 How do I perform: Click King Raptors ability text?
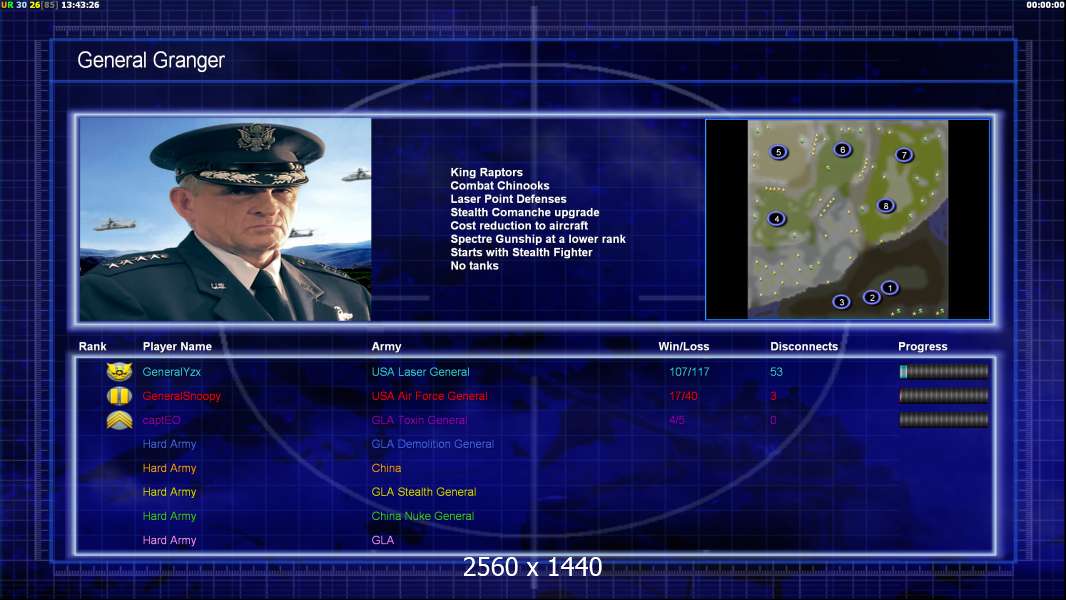[486, 173]
